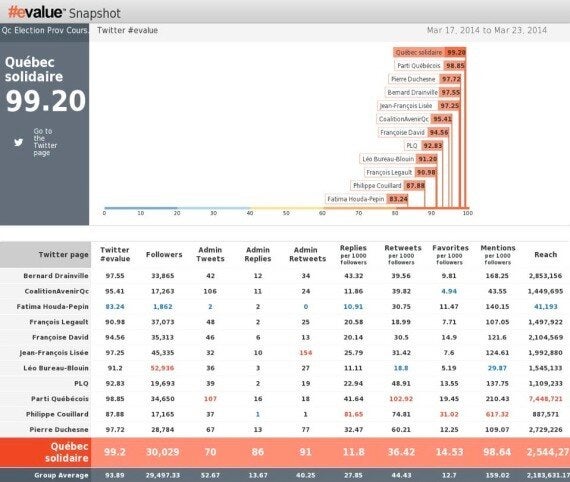Click the François Legault 90.98 chart label
The height and width of the screenshot is (482, 570).
click(x=400, y=172)
